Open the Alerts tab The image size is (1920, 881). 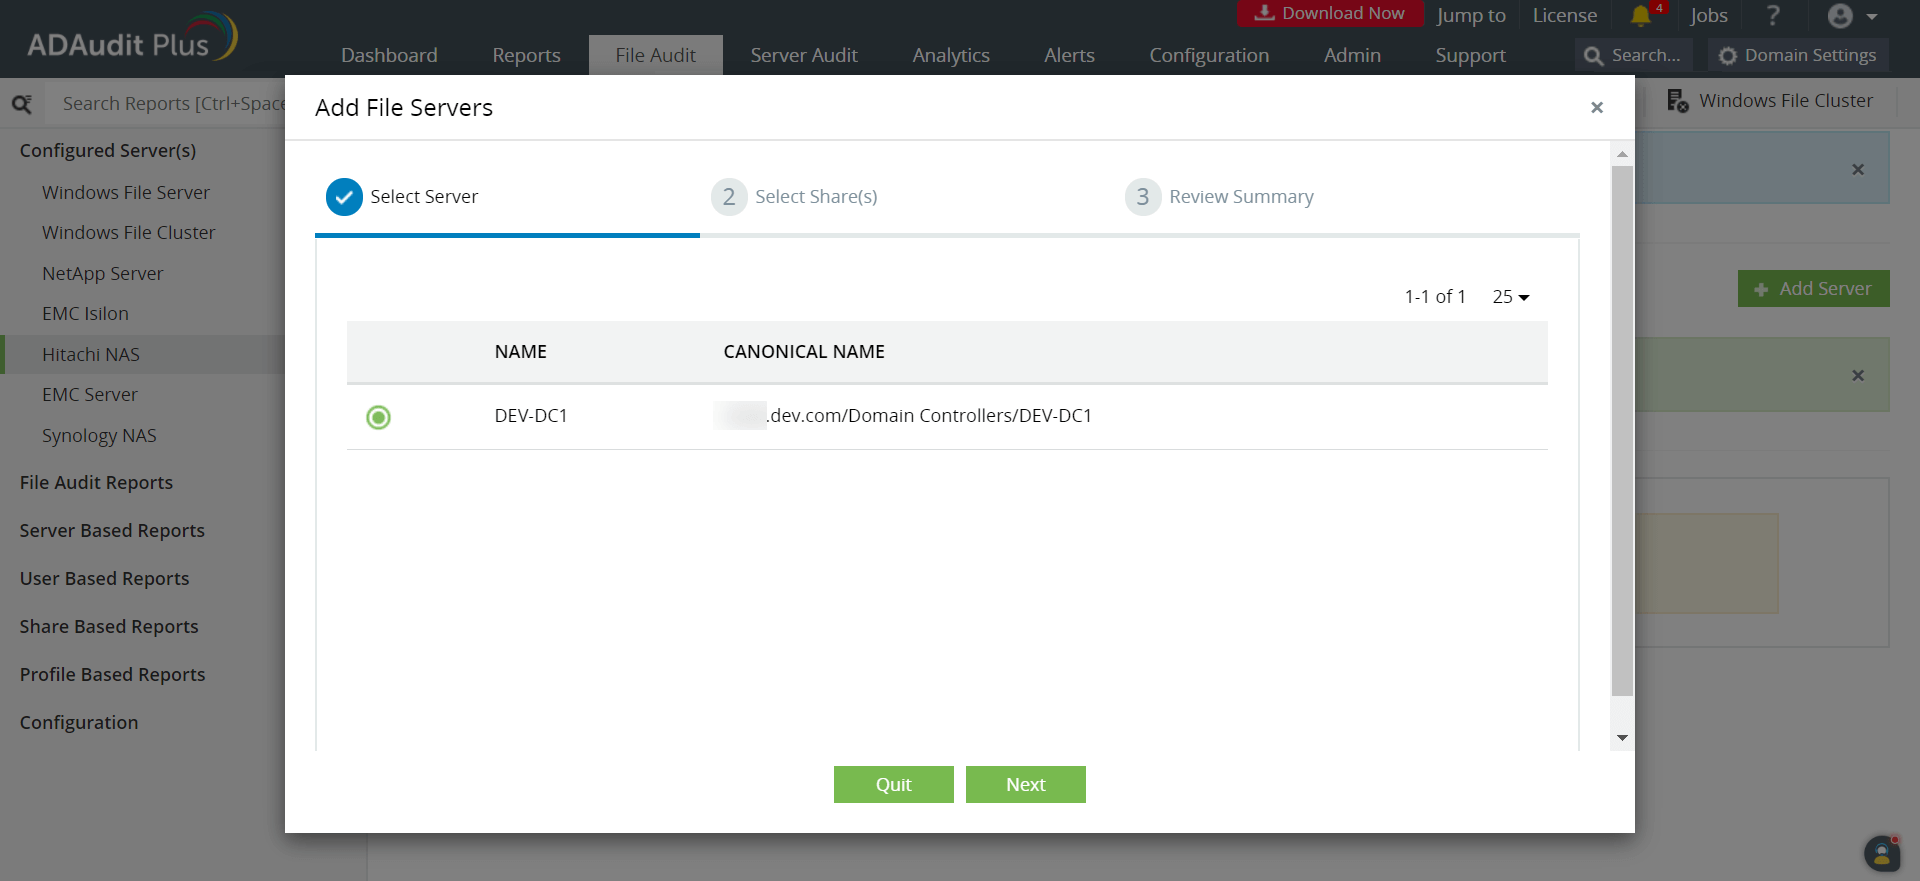point(1069,56)
